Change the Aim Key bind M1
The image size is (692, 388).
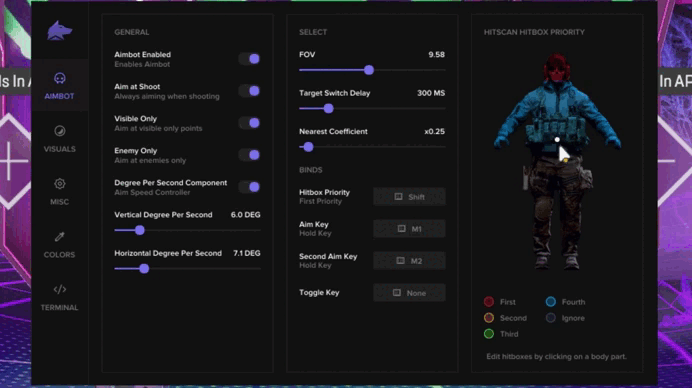[409, 229]
